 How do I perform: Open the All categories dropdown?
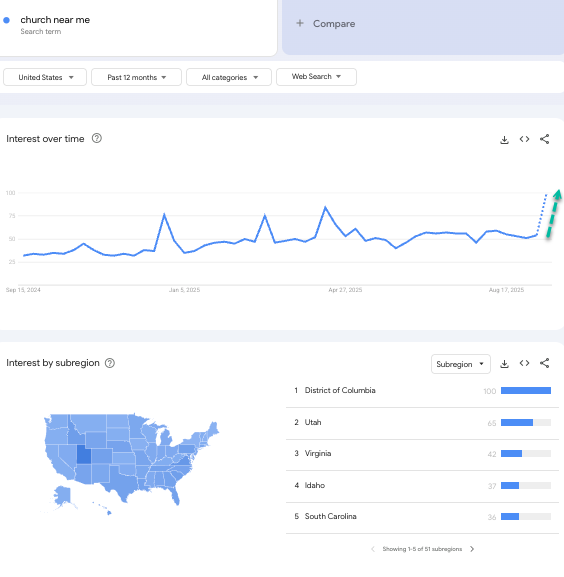coord(229,77)
